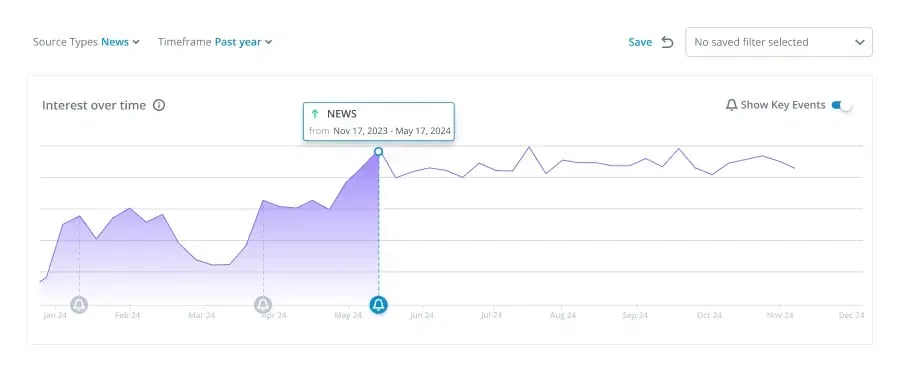Click the Aug 24 axis label
Image resolution: width=900 pixels, height=372 pixels.
pyautogui.click(x=562, y=315)
